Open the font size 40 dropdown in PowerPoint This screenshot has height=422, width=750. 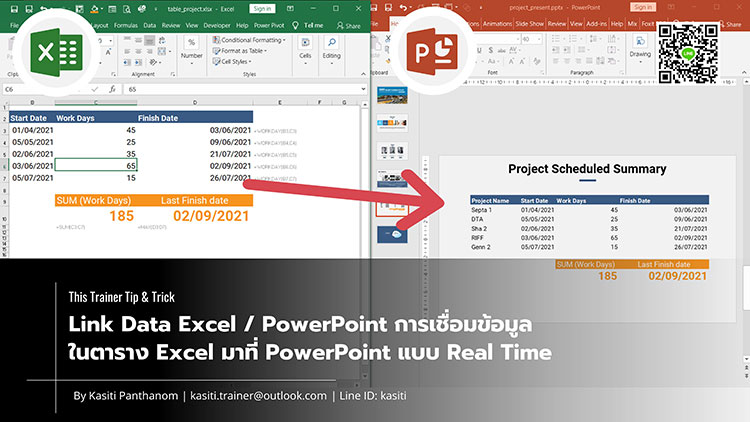point(540,39)
